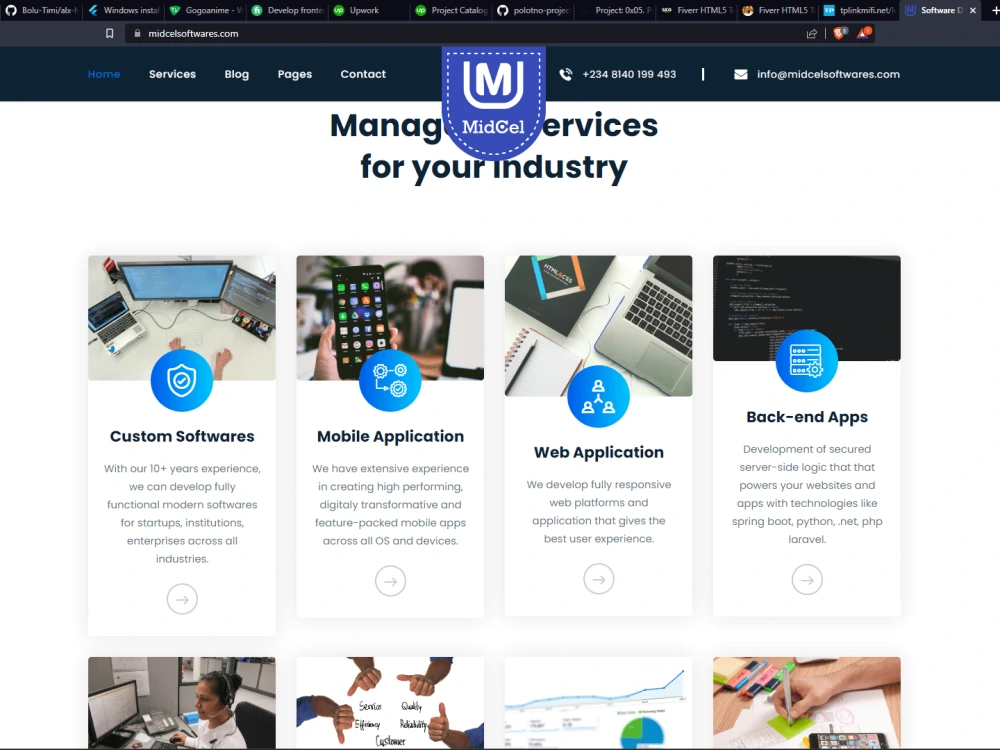Go to Home menu item
Image resolution: width=1000 pixels, height=750 pixels.
coord(104,74)
